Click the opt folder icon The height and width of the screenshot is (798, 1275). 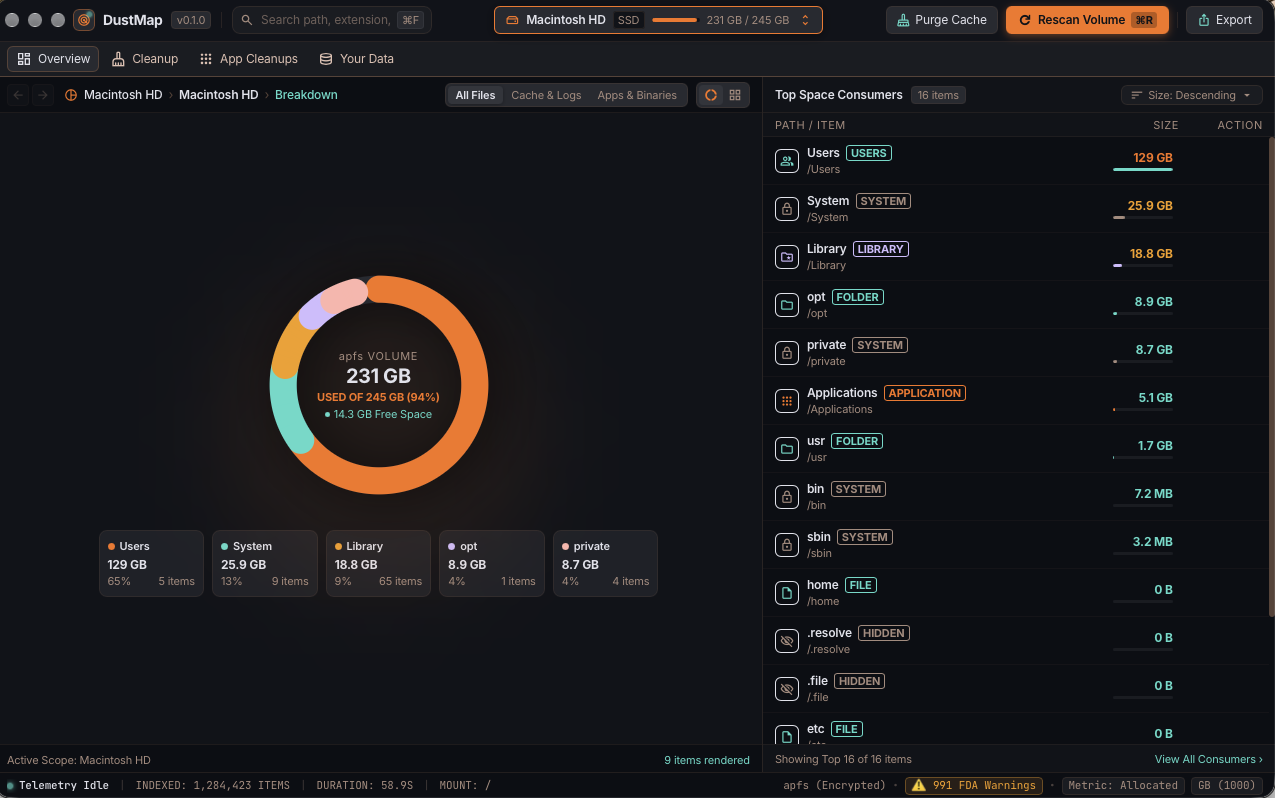pyautogui.click(x=787, y=305)
